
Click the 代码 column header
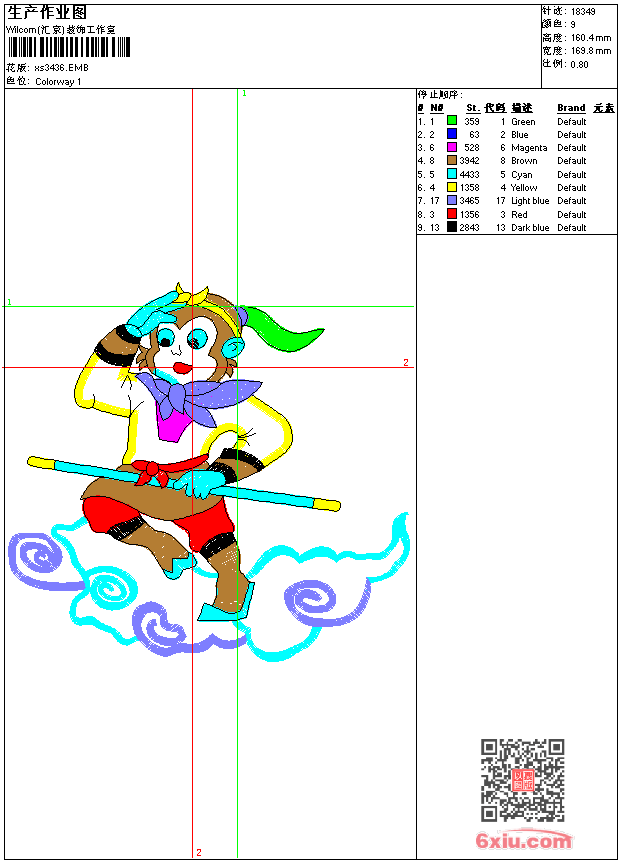pyautogui.click(x=495, y=108)
